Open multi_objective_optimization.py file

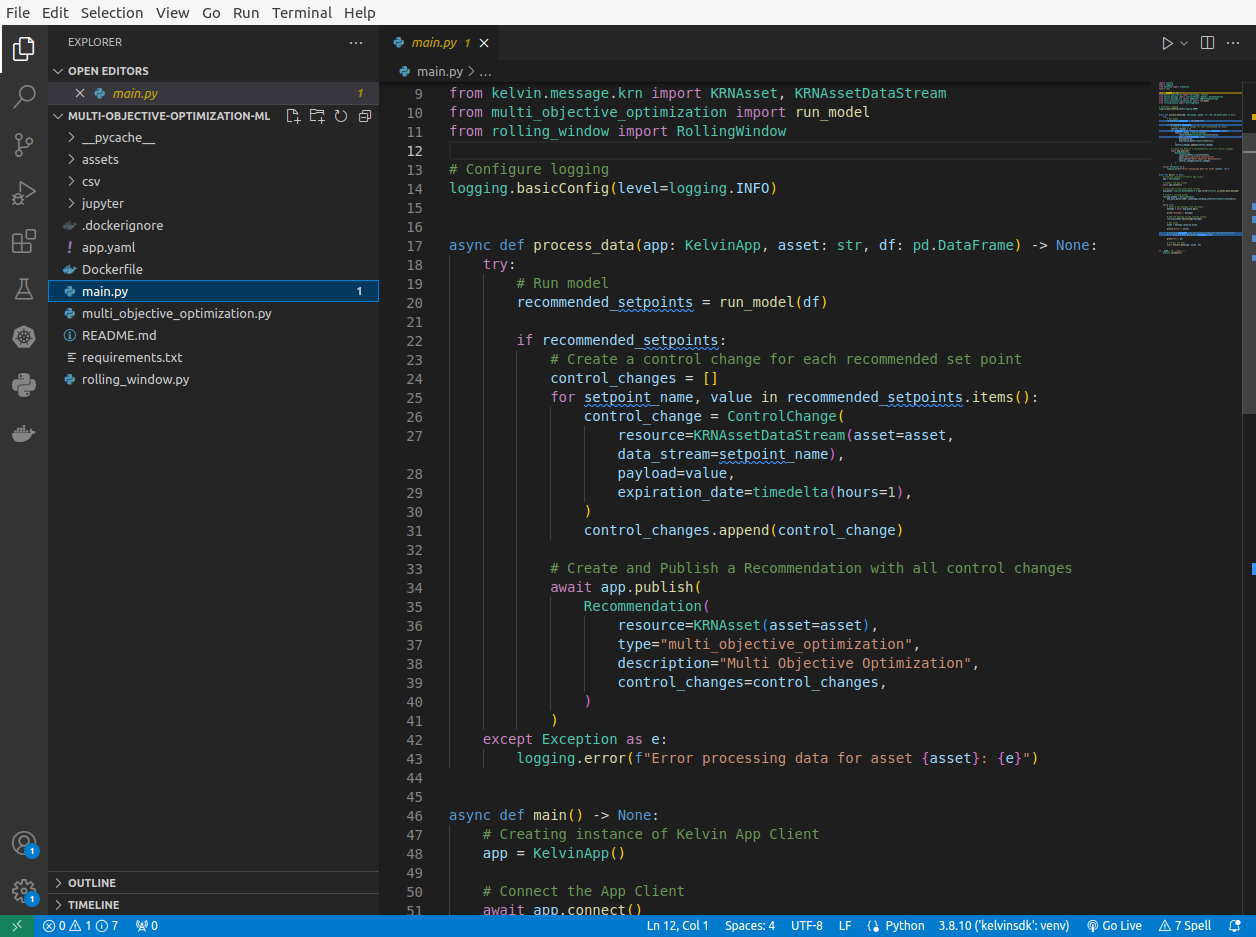point(176,314)
